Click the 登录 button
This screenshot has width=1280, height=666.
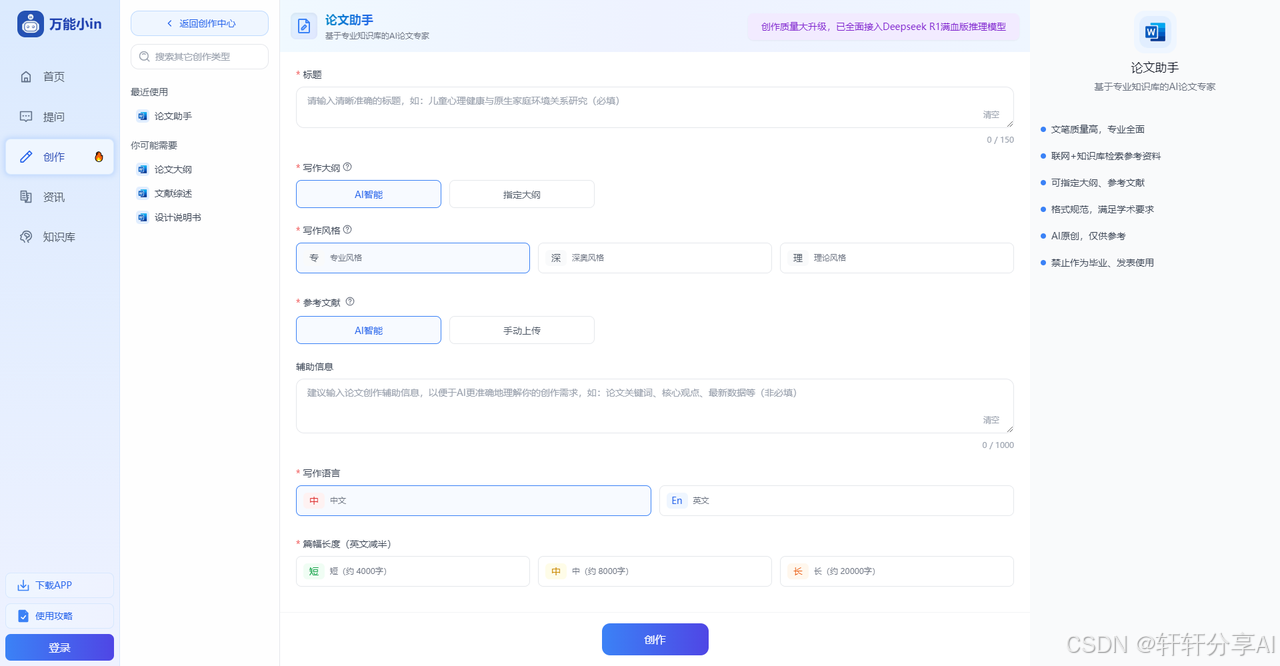[59, 648]
